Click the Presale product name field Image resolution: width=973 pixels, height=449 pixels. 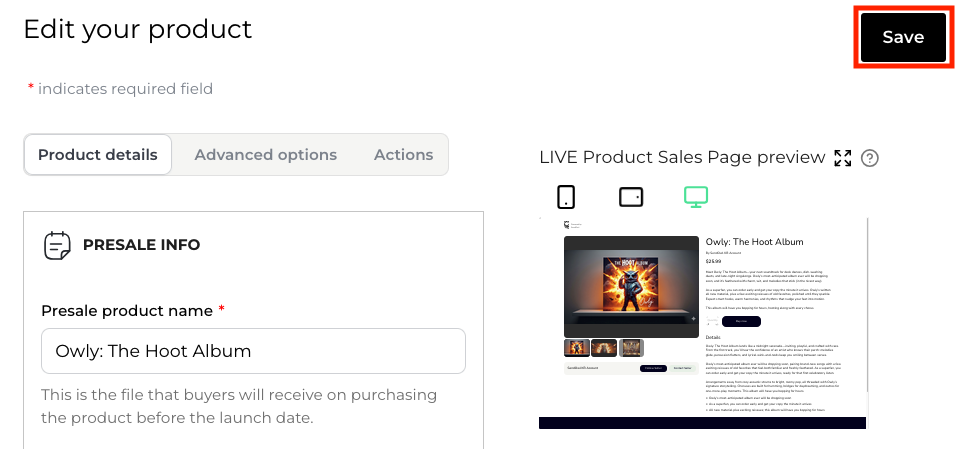[x=253, y=351]
